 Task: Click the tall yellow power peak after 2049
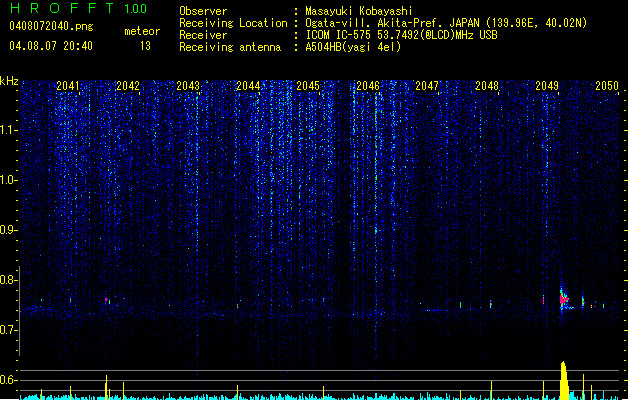pyautogui.click(x=564, y=380)
